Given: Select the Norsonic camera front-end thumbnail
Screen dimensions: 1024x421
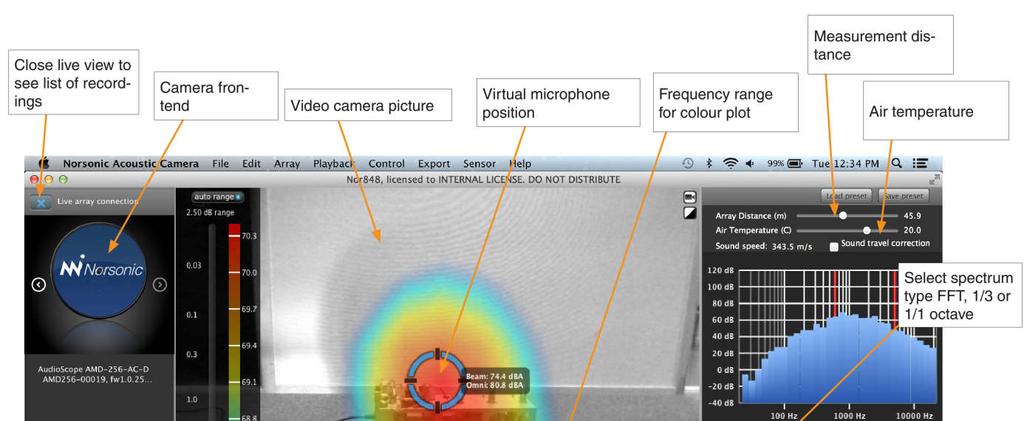Looking at the screenshot, I should 99,270.
